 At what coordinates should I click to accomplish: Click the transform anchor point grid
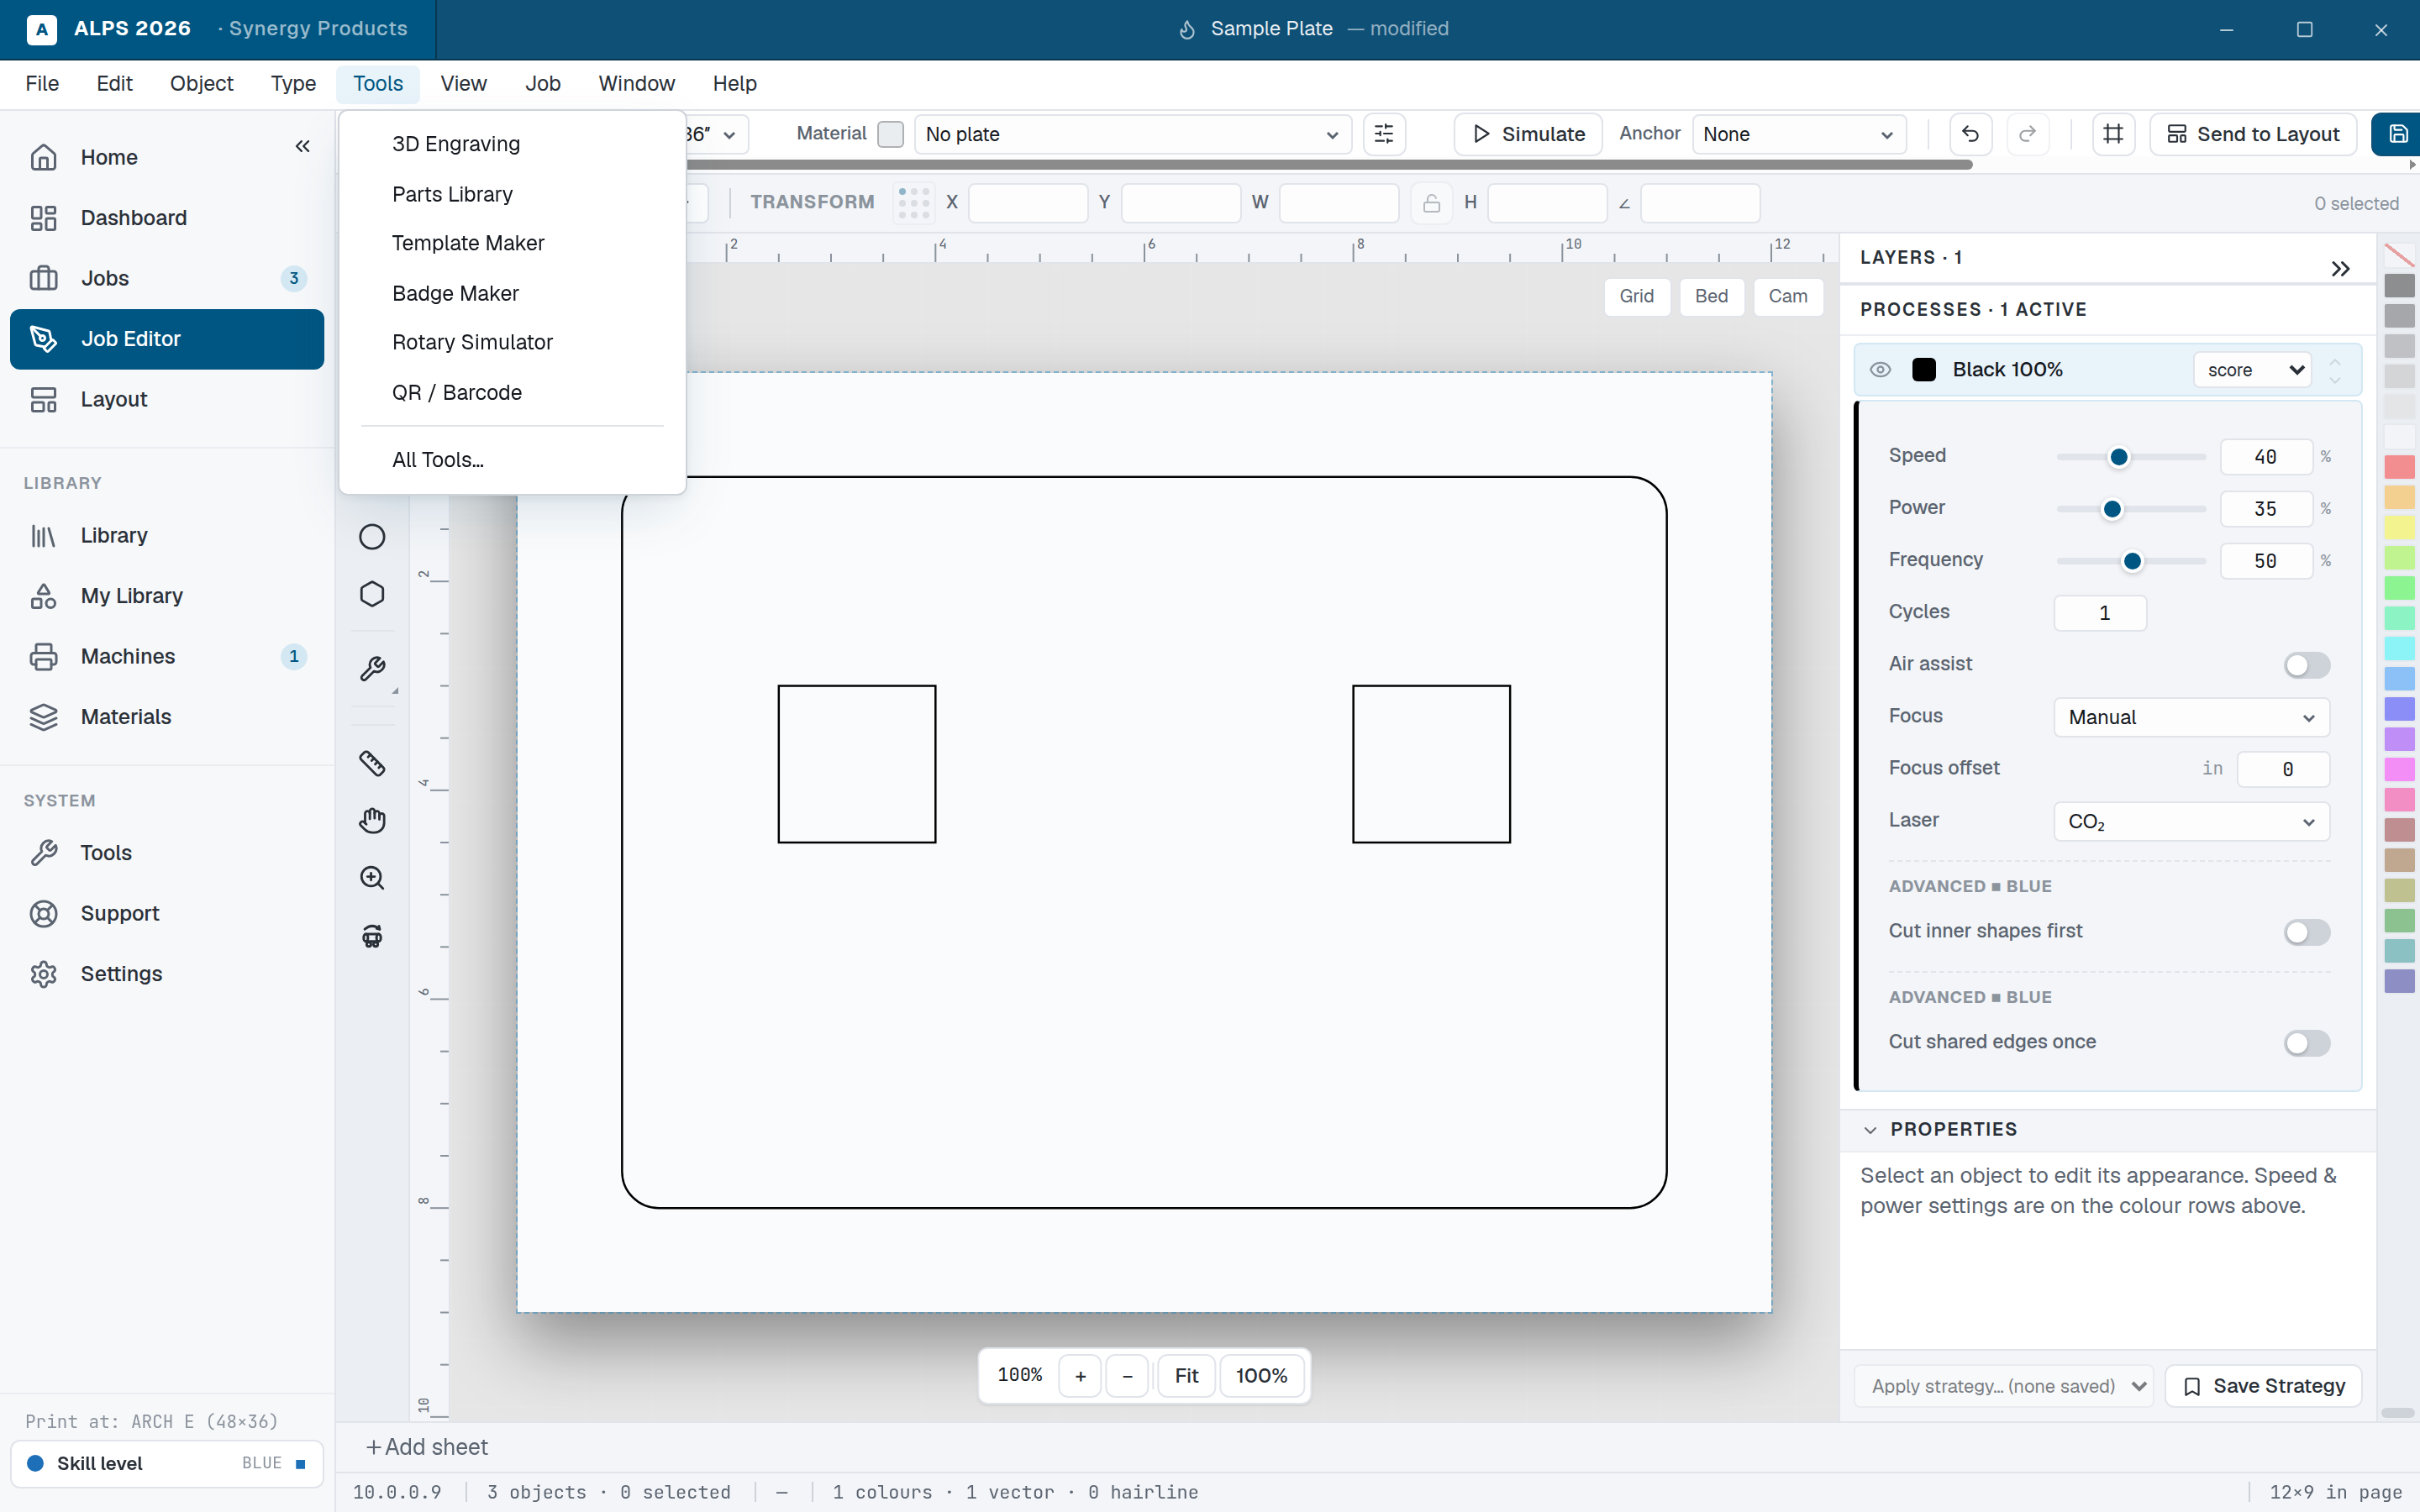(x=914, y=203)
